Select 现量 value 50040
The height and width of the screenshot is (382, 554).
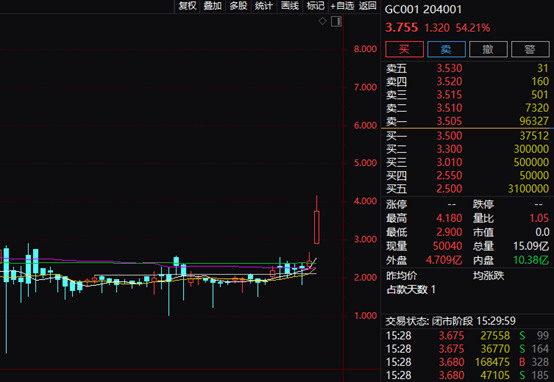[448, 246]
